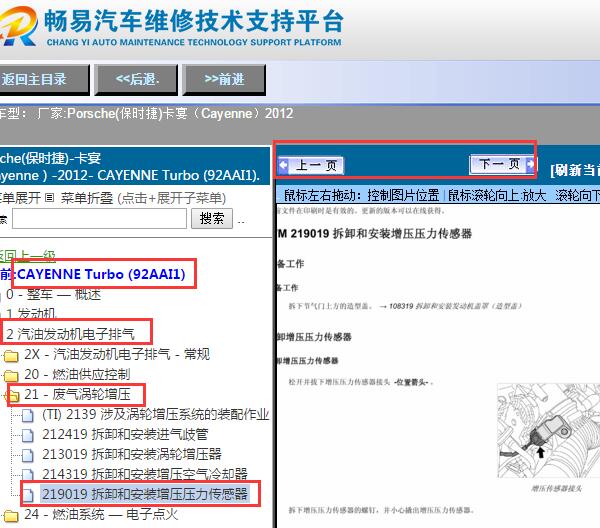This screenshot has width=600, height=528.
Task: Open 1 发动机 tree entry
Action: click(31, 314)
